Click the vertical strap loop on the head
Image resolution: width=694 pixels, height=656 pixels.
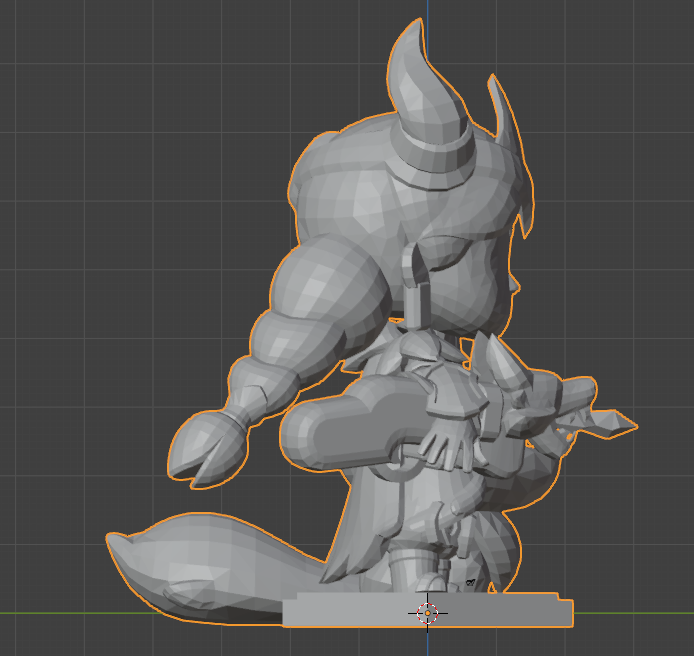point(415,285)
